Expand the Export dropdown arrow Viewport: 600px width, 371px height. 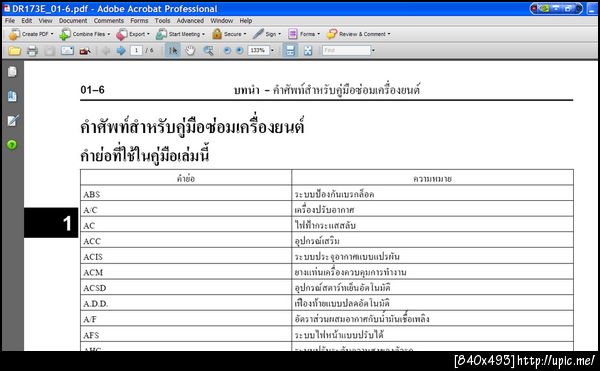(148, 34)
